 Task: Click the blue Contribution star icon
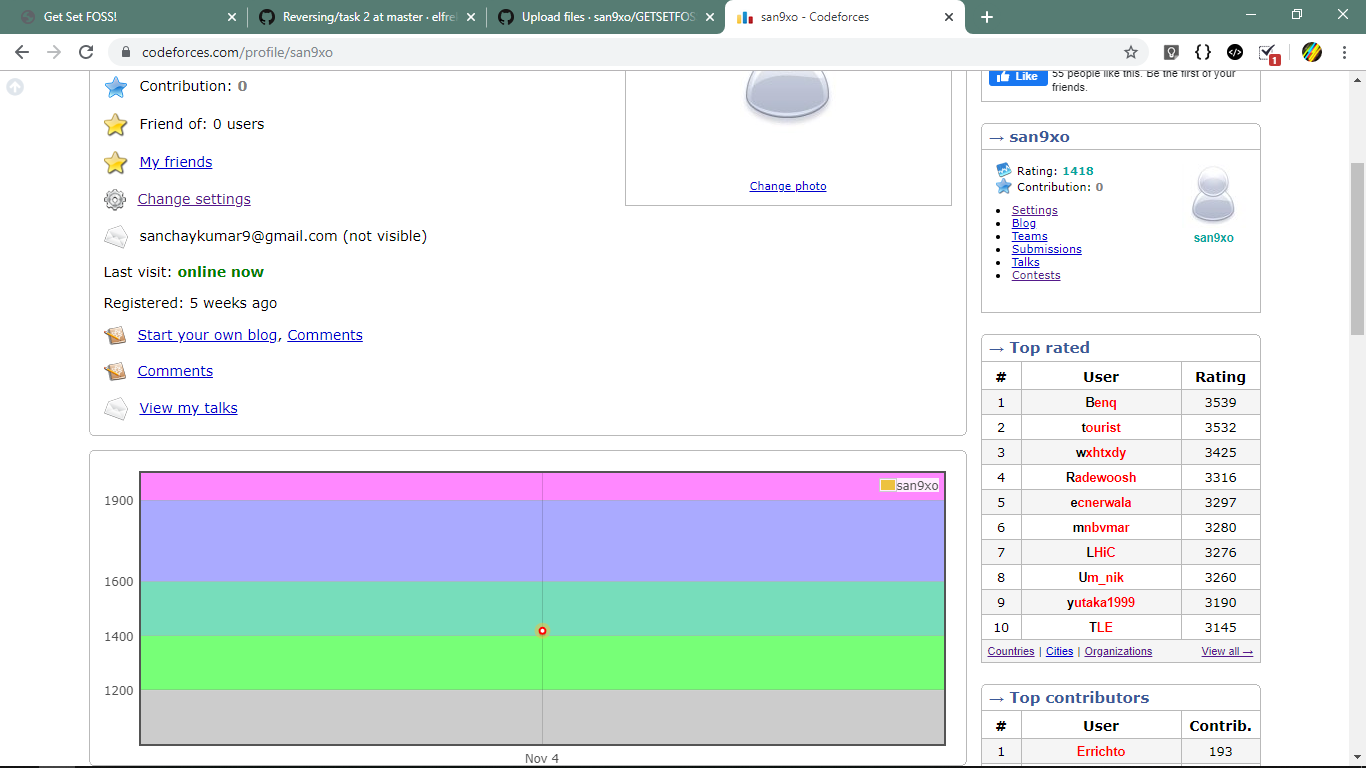(x=116, y=87)
